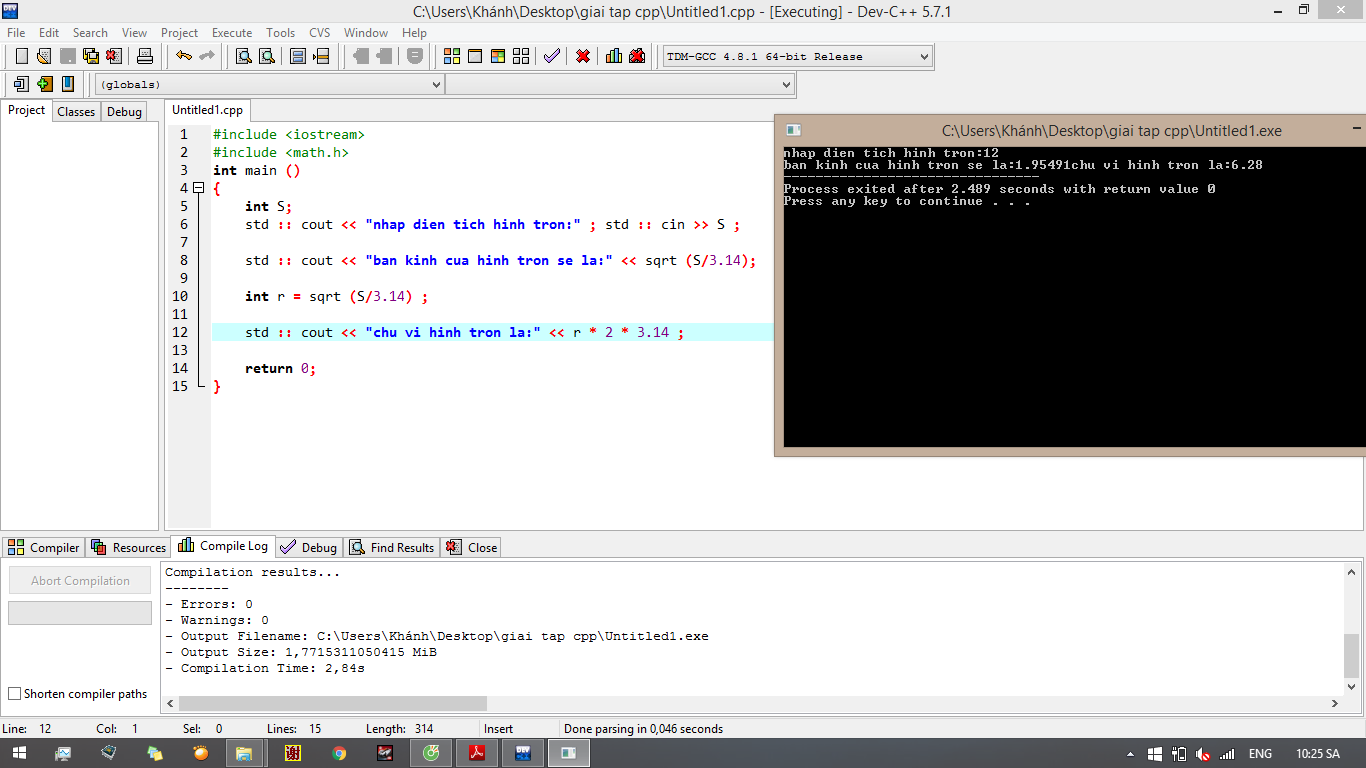Click the Run icon in the toolbar
Screen dimensions: 1366x768
point(475,56)
